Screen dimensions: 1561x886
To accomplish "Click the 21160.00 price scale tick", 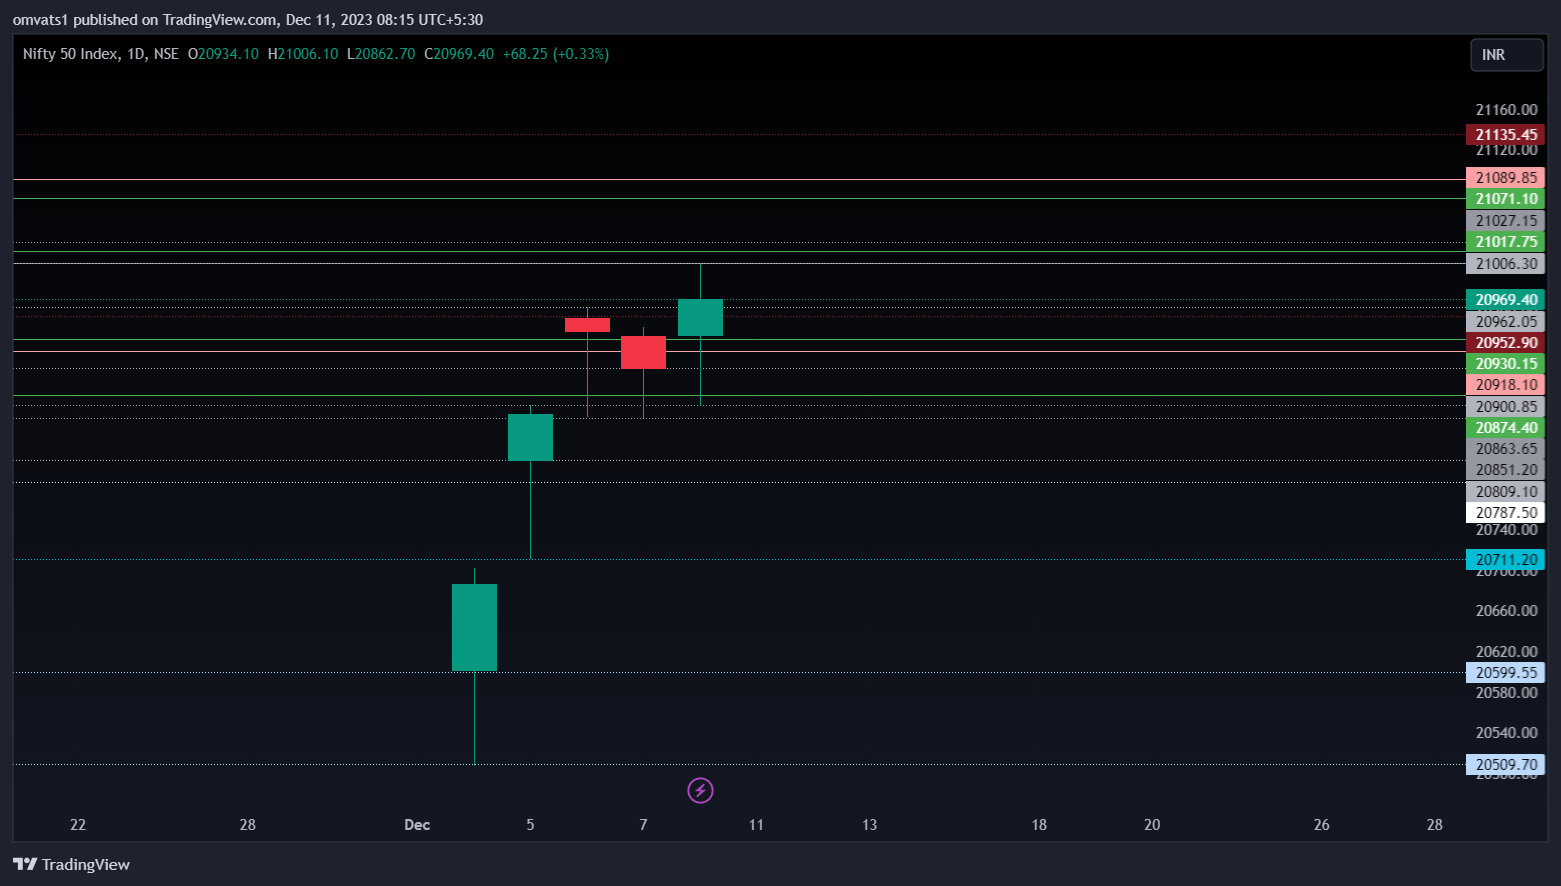I will click(x=1506, y=110).
